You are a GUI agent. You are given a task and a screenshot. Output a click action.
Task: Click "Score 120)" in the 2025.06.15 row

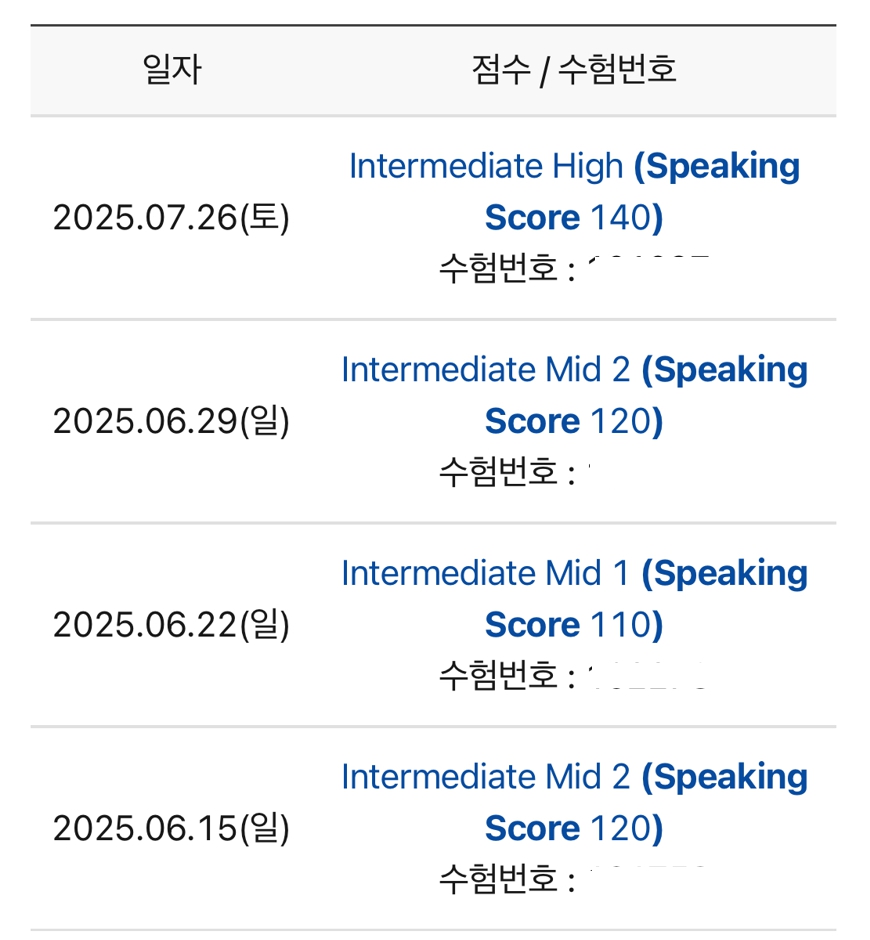[x=574, y=828]
